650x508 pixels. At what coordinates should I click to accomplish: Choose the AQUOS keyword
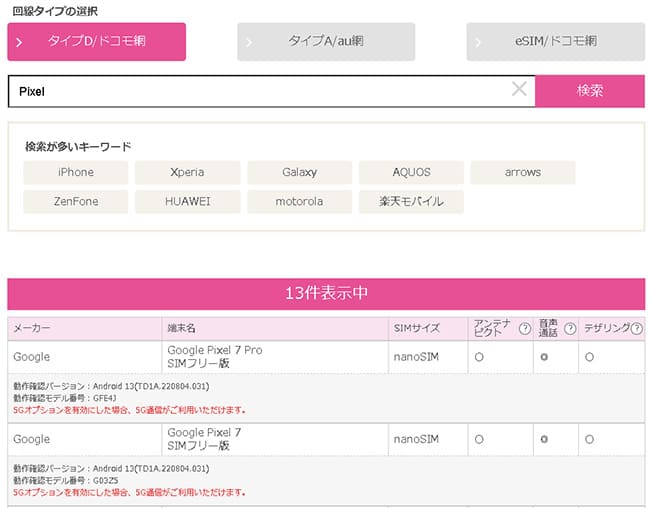tap(411, 172)
